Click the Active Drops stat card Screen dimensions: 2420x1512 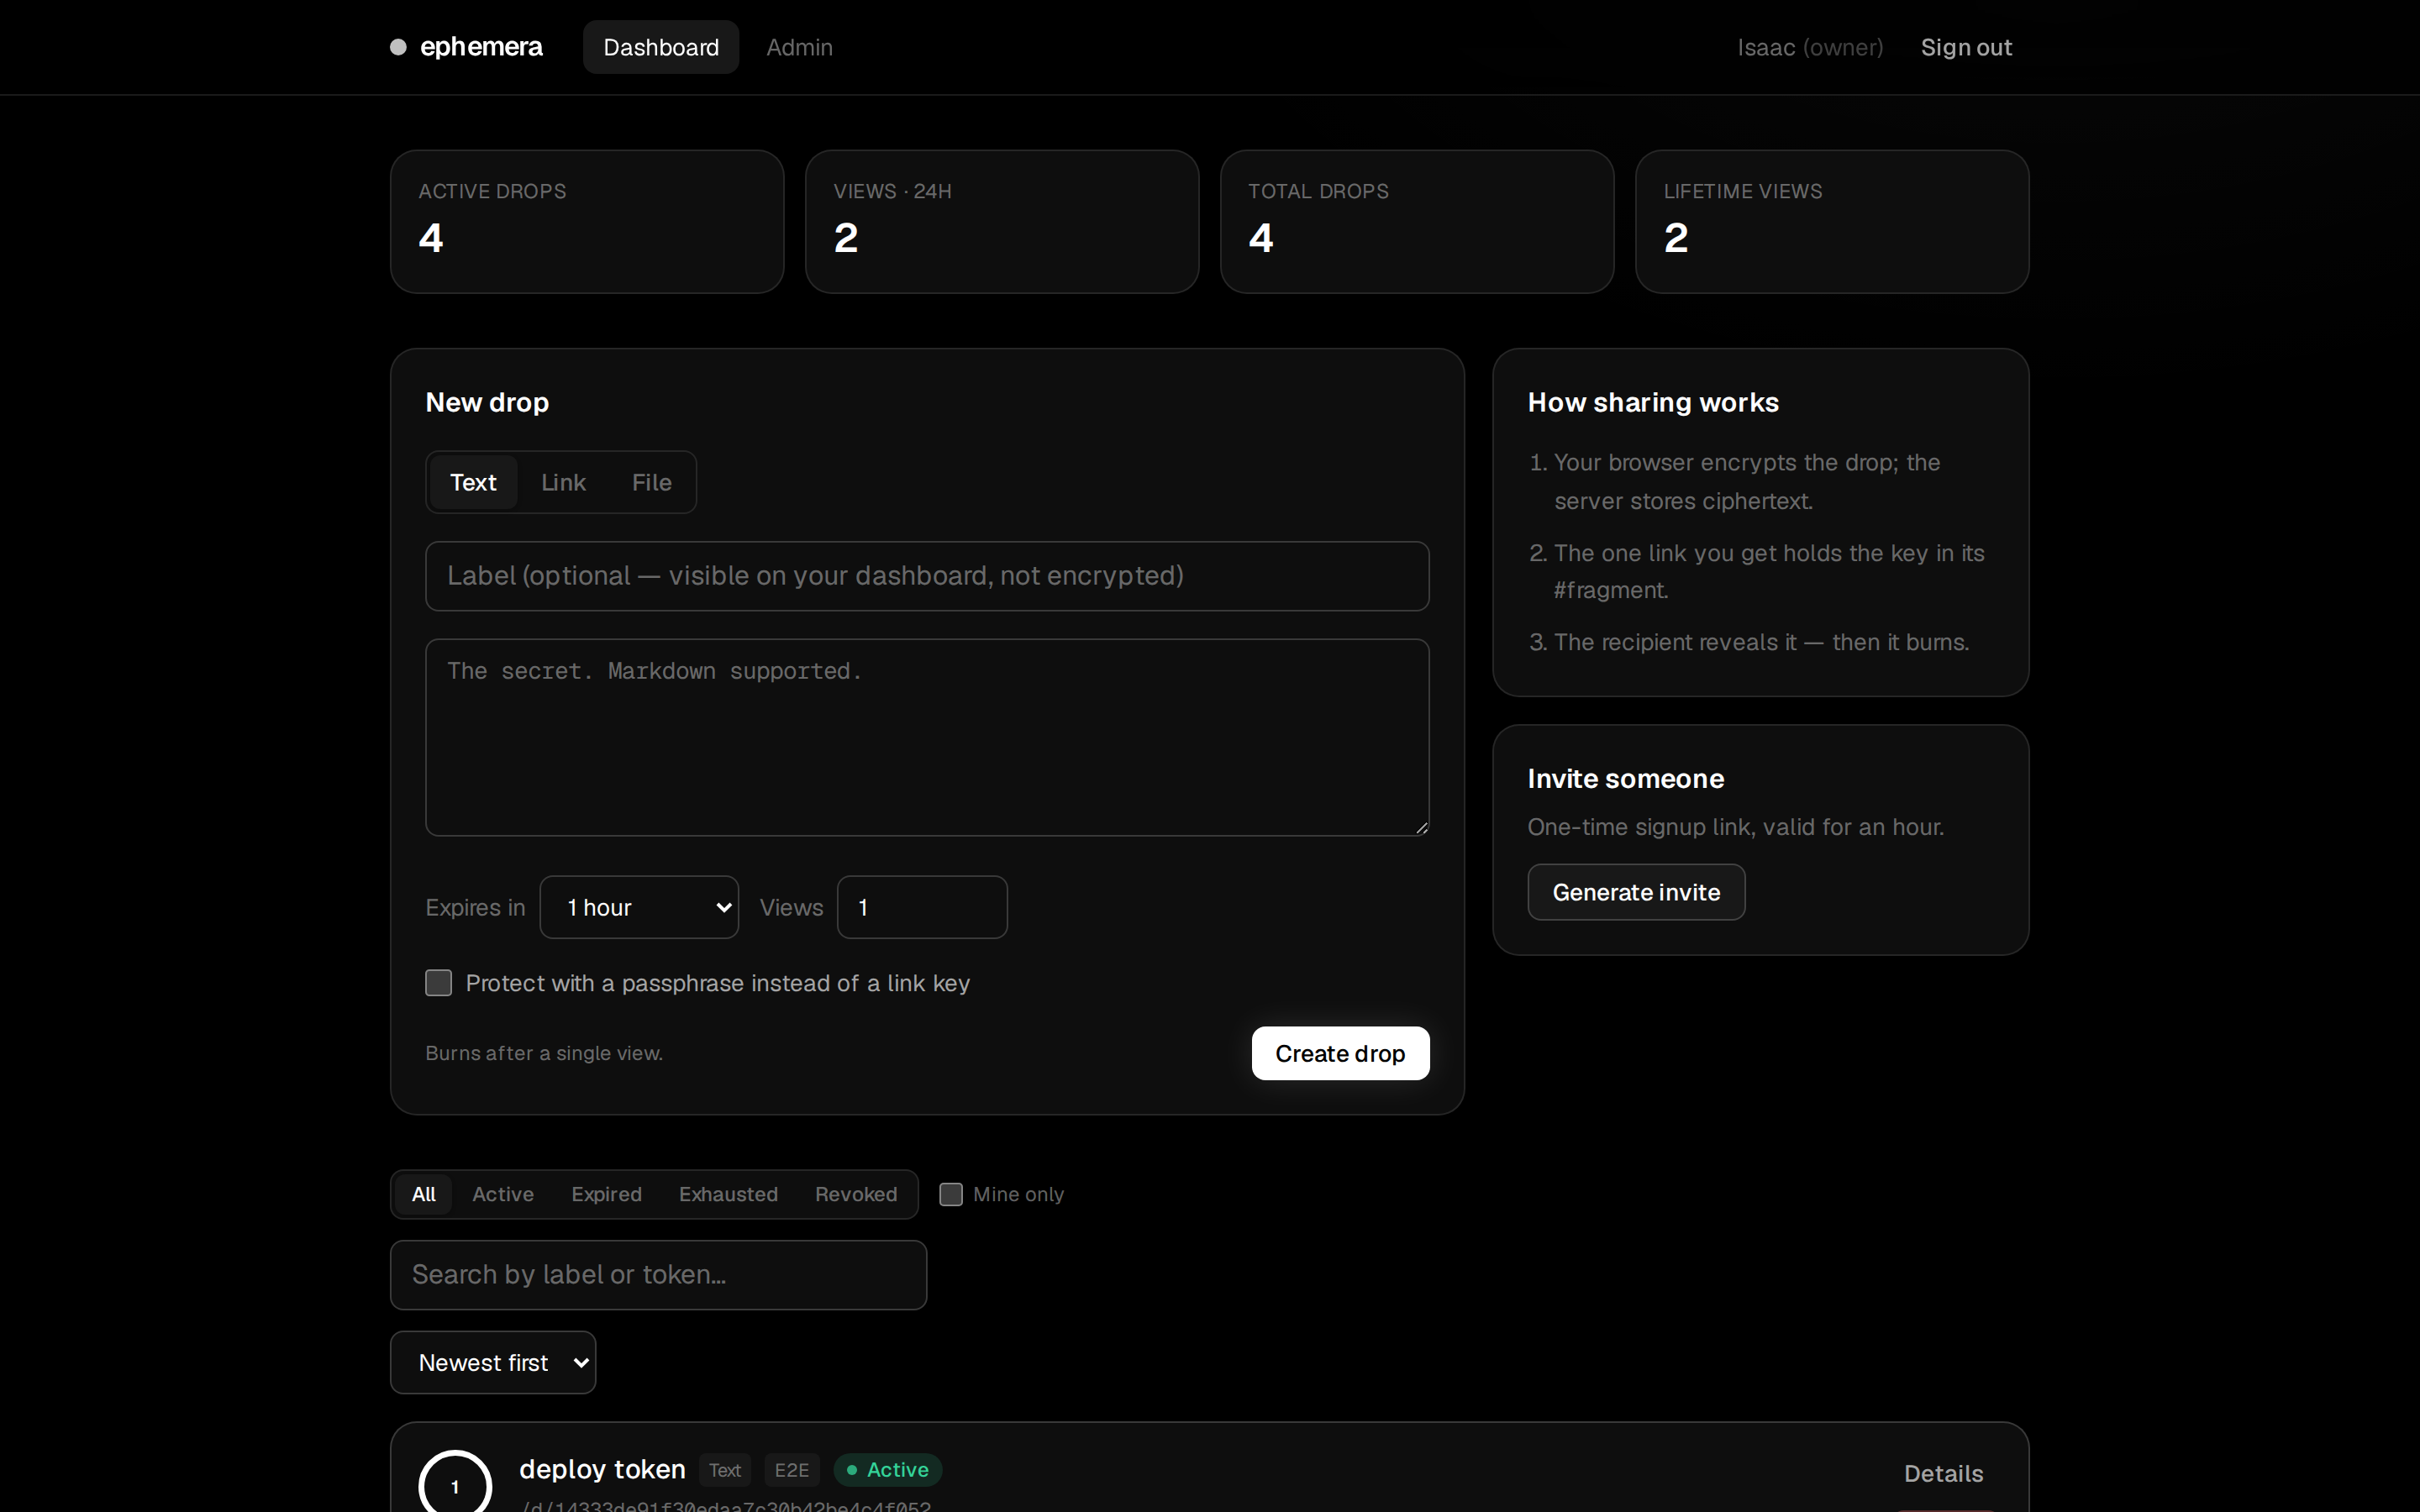click(x=587, y=222)
